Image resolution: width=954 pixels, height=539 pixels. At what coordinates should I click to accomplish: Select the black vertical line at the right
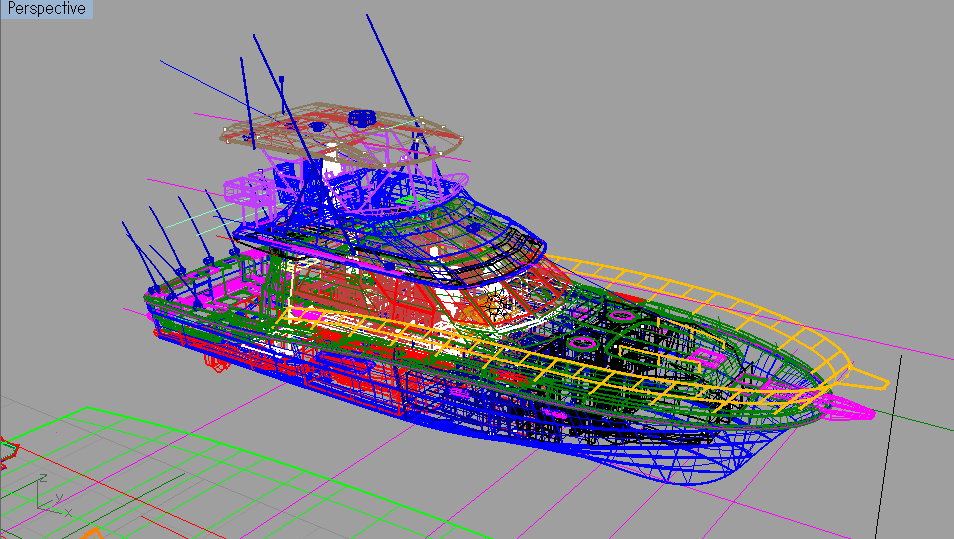(x=888, y=447)
